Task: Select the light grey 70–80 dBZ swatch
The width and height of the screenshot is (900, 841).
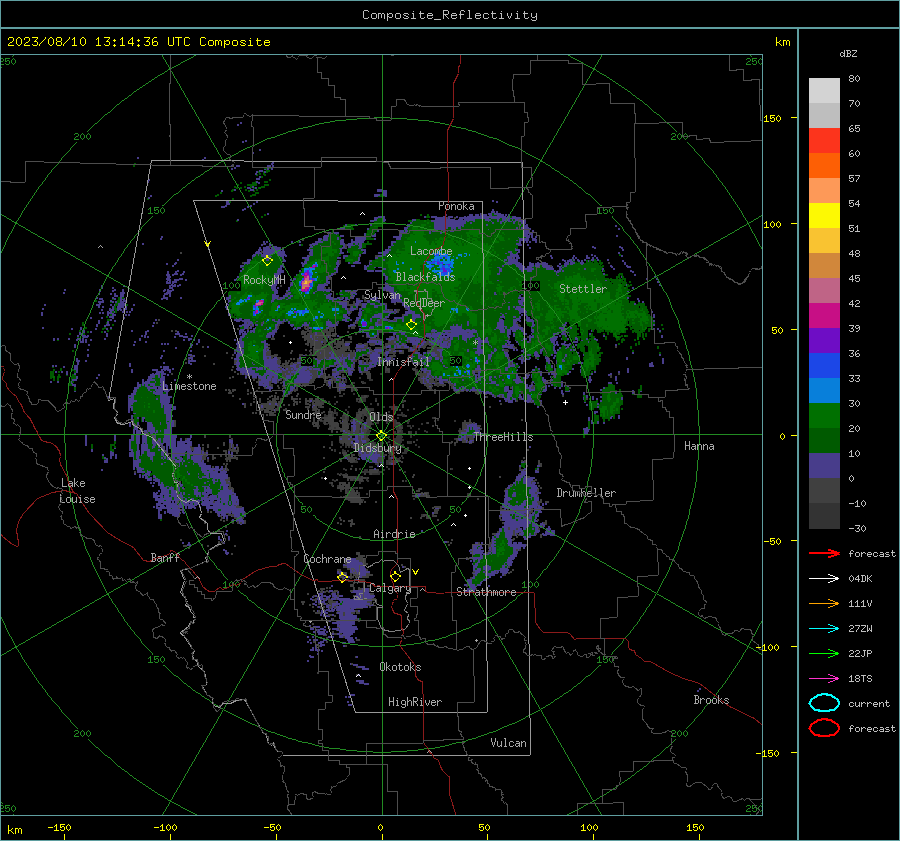Action: [824, 90]
